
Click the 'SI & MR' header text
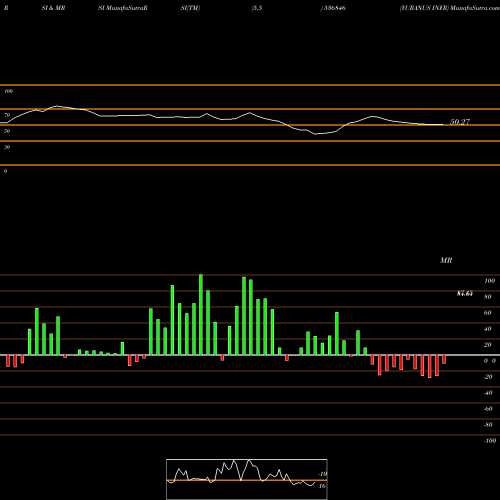point(53,8)
